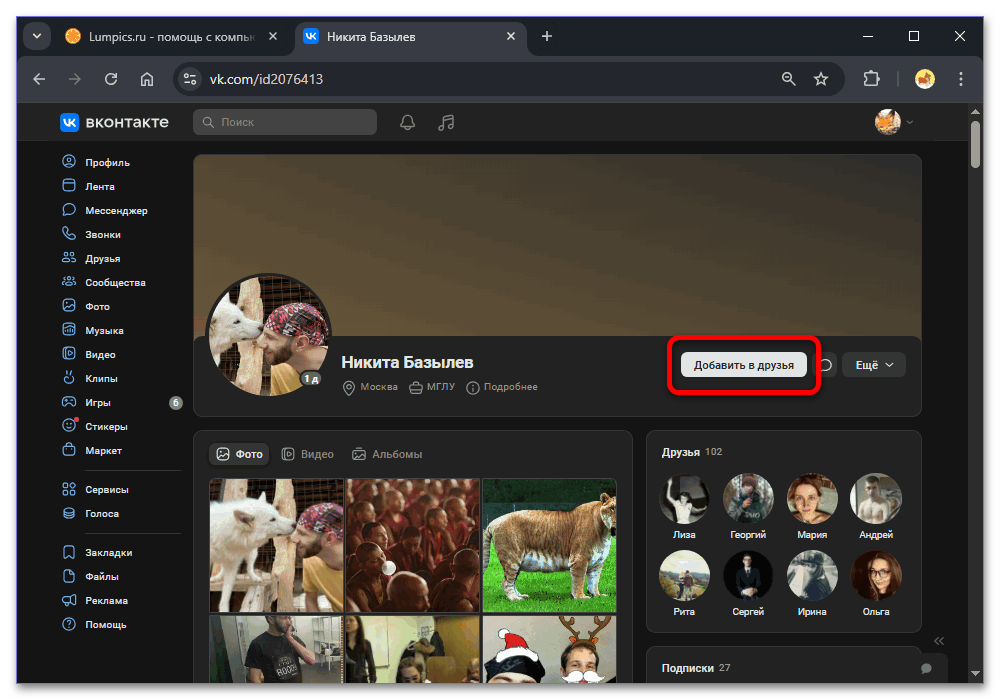Open the Chrome profile avatar

point(925,79)
